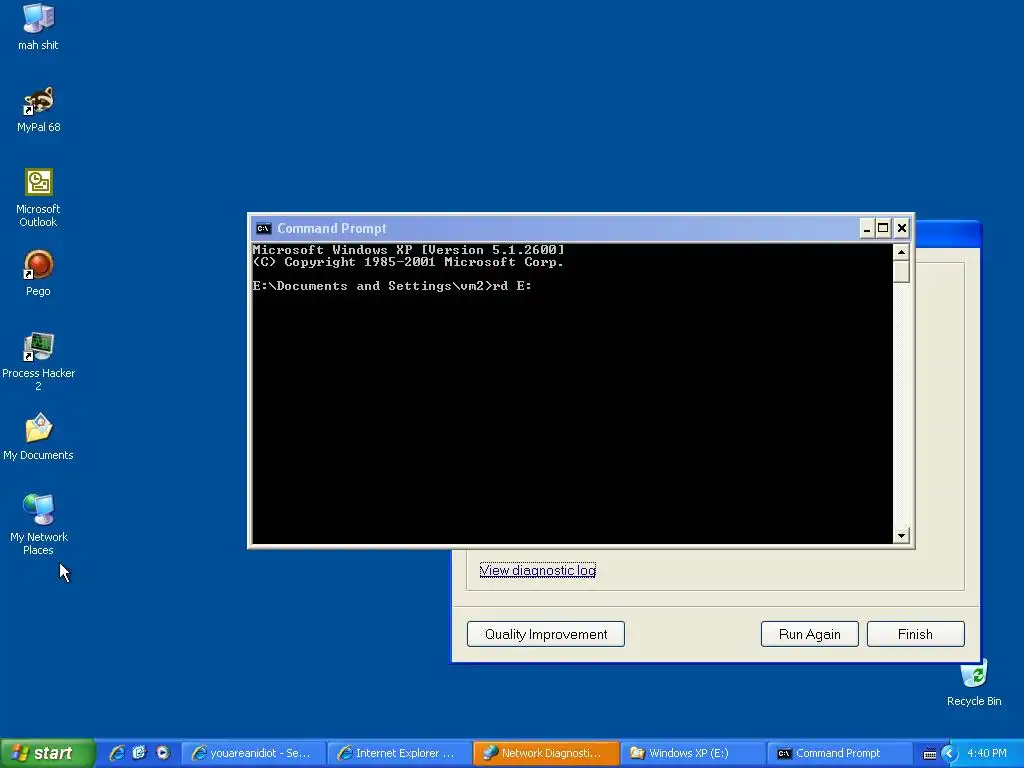Switch to Internet Explorer taskbar button

(x=398, y=753)
